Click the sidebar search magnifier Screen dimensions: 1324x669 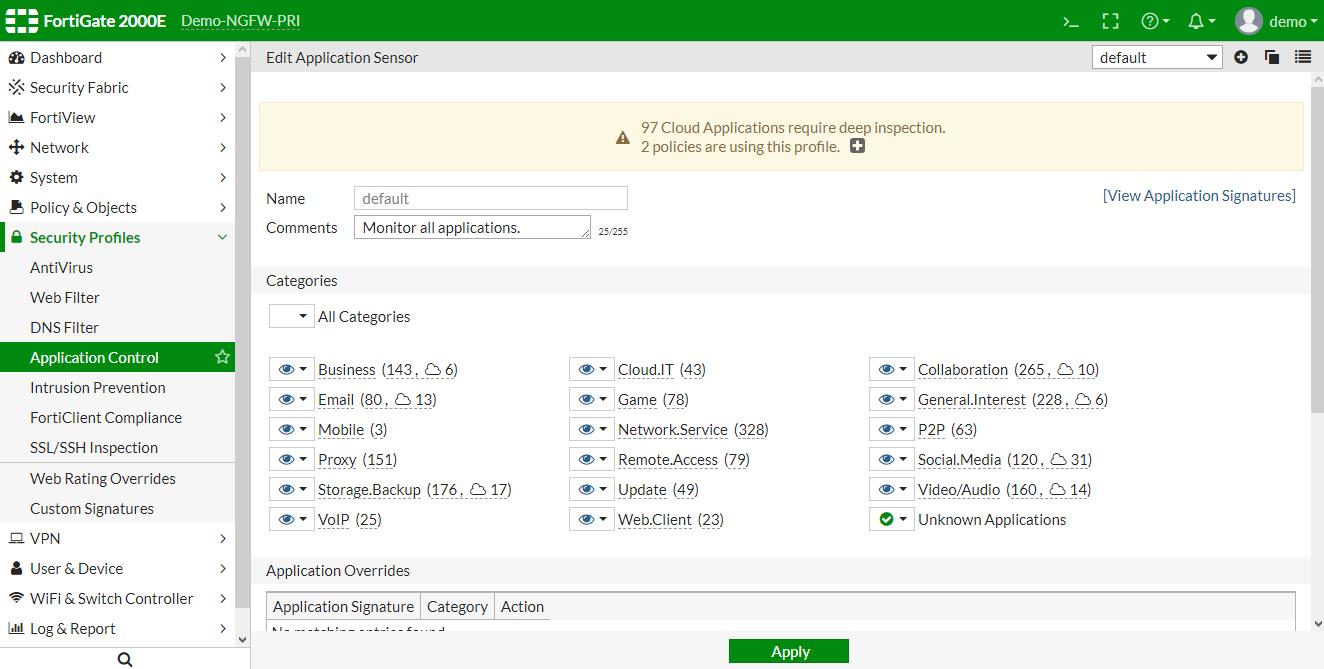125,659
